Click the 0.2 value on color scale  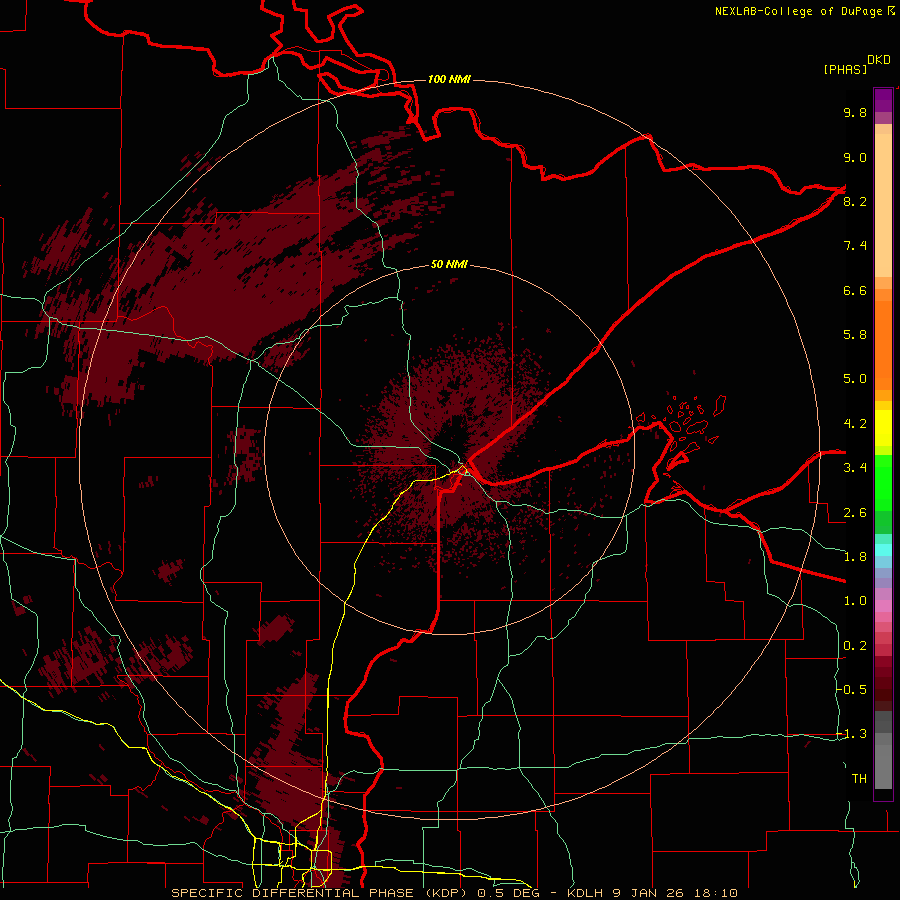coord(855,646)
